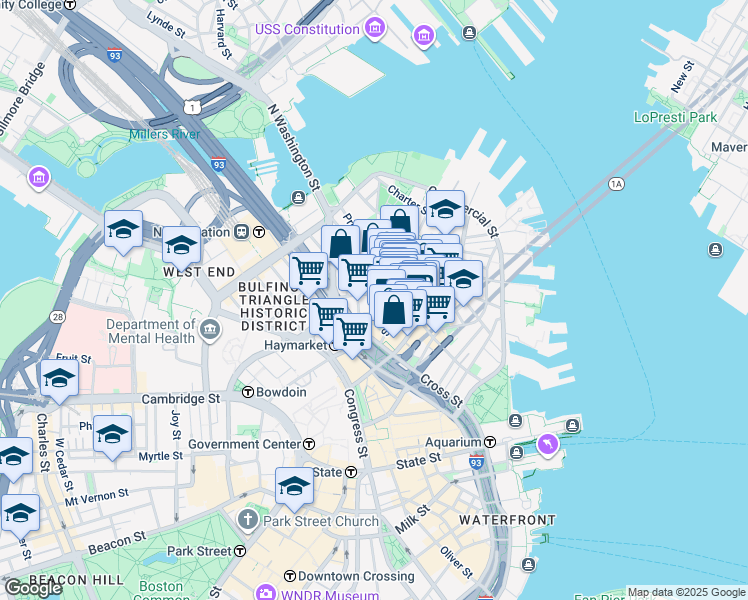
Task: Select the USS Constitution text label
Action: click(307, 30)
